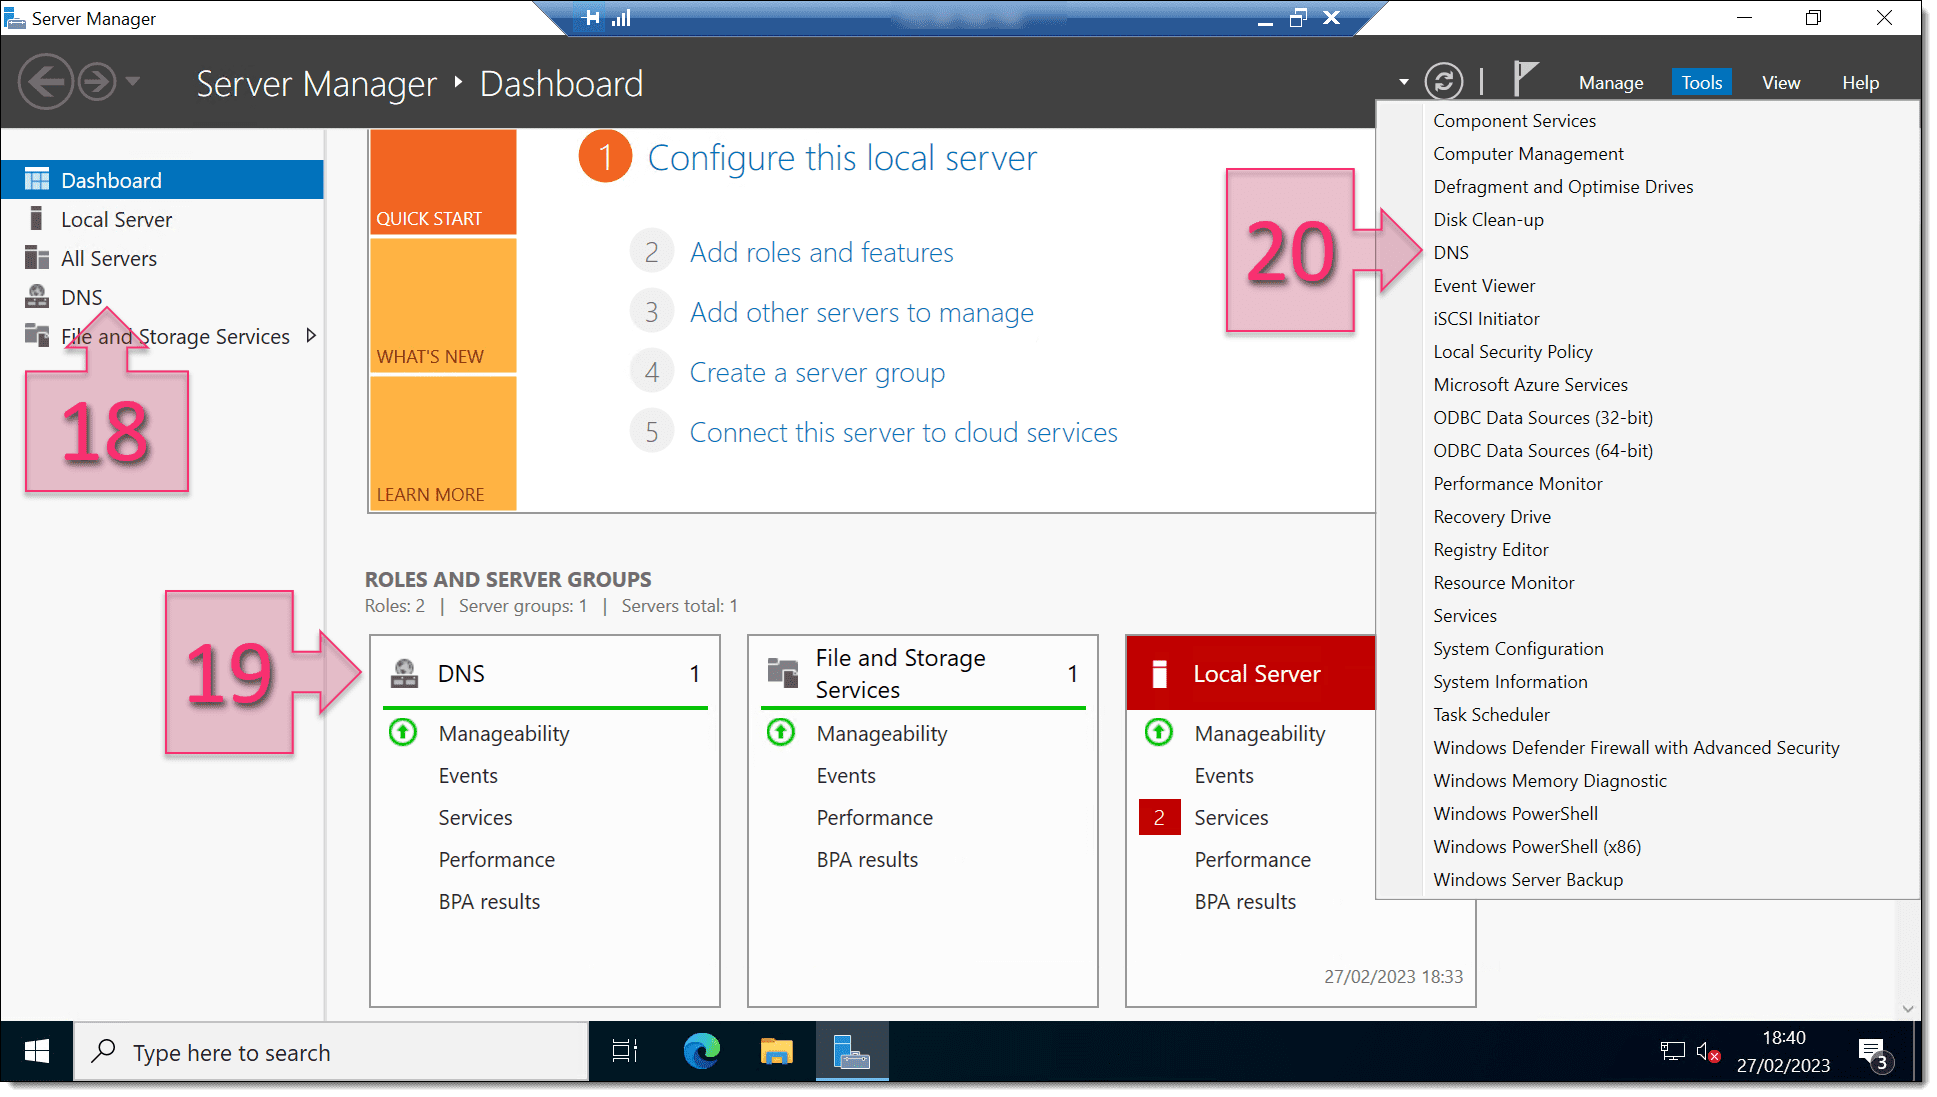
Task: Open DNS management tool
Action: coord(1449,251)
